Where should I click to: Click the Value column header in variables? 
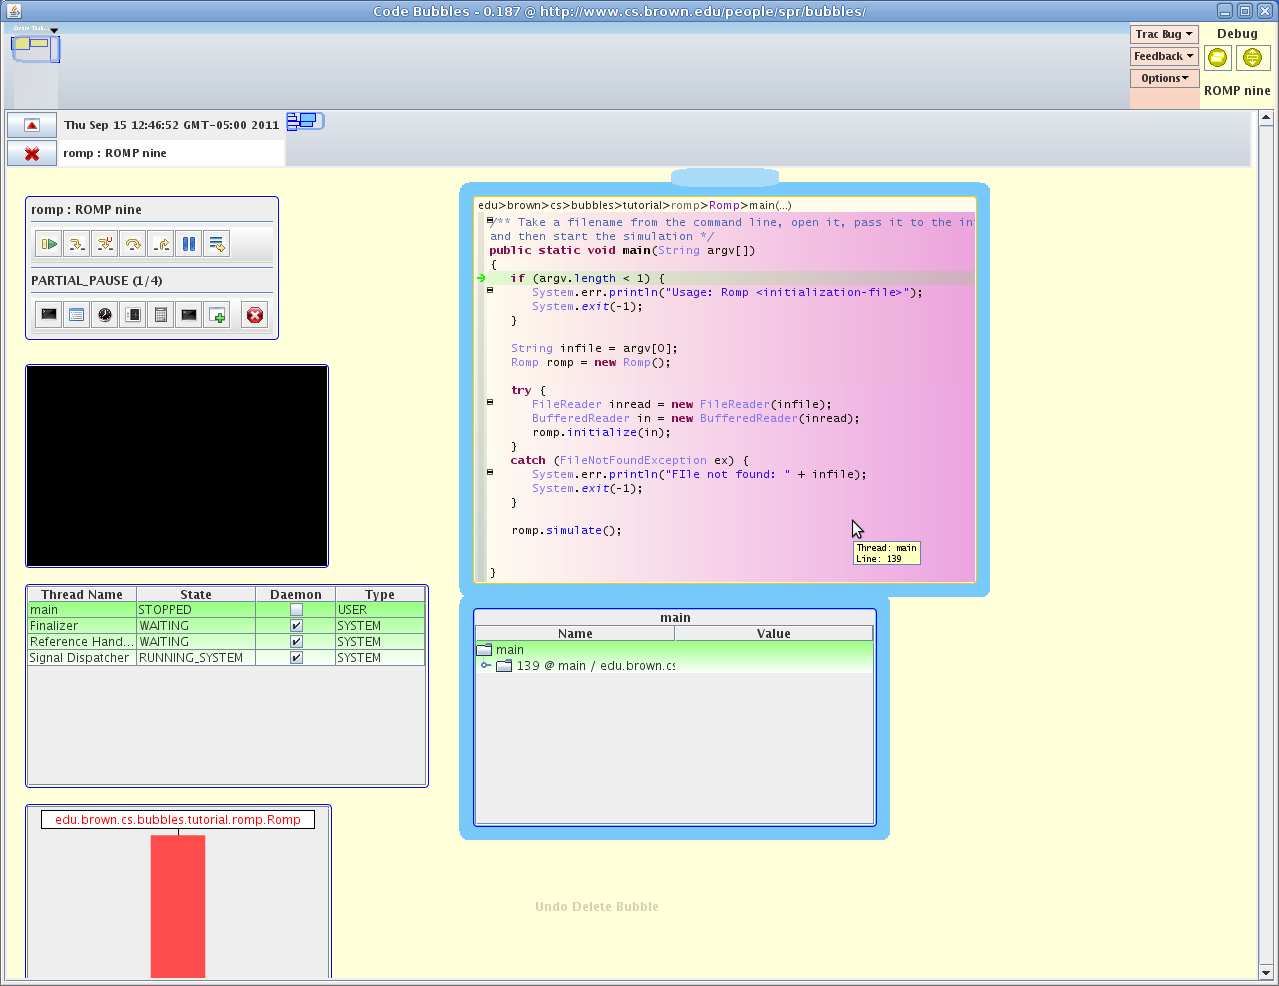(774, 634)
